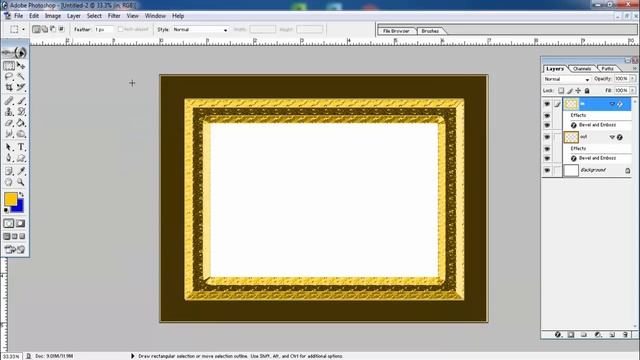Open the Opacity slider arrow

click(x=633, y=78)
